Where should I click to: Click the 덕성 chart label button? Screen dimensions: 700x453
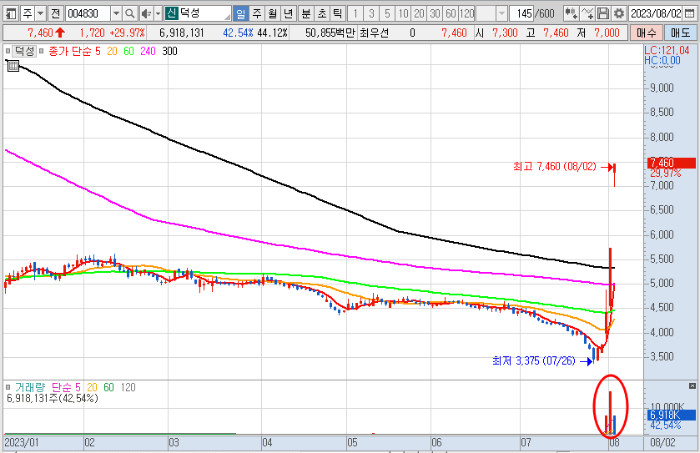pyautogui.click(x=24, y=51)
